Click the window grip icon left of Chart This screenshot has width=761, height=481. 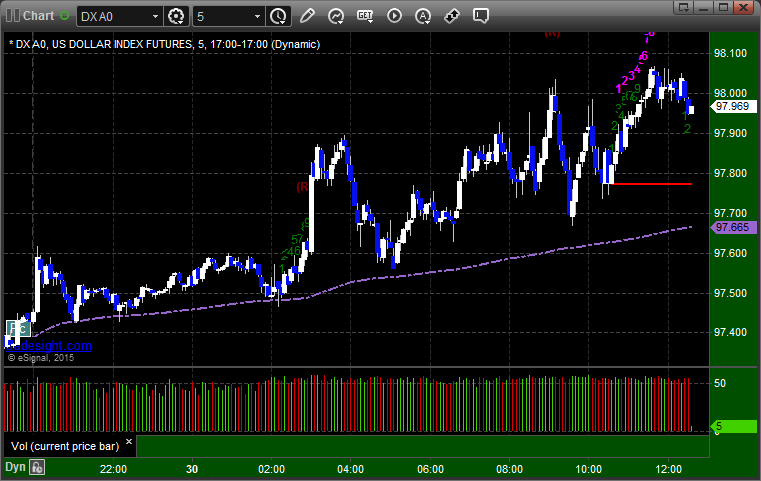coord(13,16)
